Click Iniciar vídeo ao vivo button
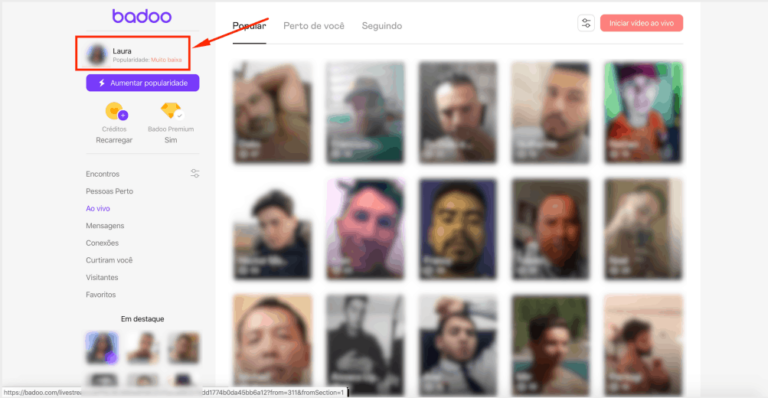The image size is (768, 398). pos(641,23)
